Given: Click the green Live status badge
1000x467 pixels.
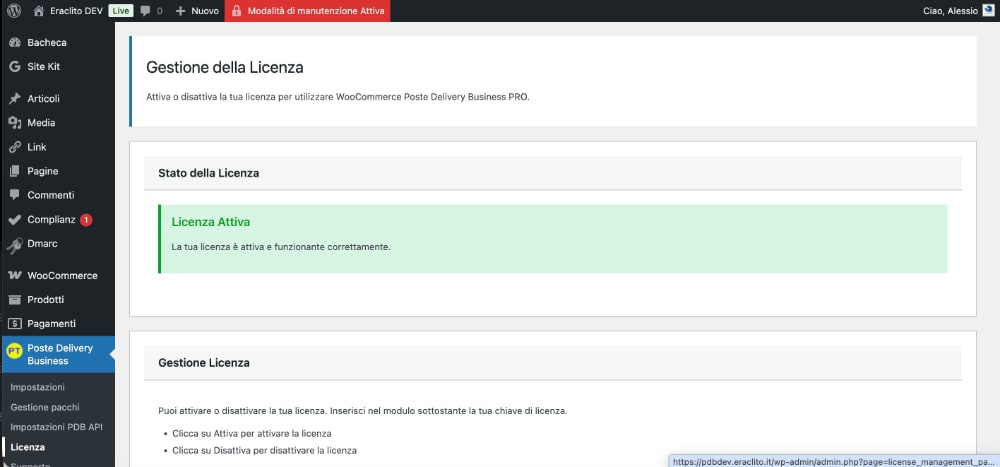Looking at the screenshot, I should [x=120, y=11].
